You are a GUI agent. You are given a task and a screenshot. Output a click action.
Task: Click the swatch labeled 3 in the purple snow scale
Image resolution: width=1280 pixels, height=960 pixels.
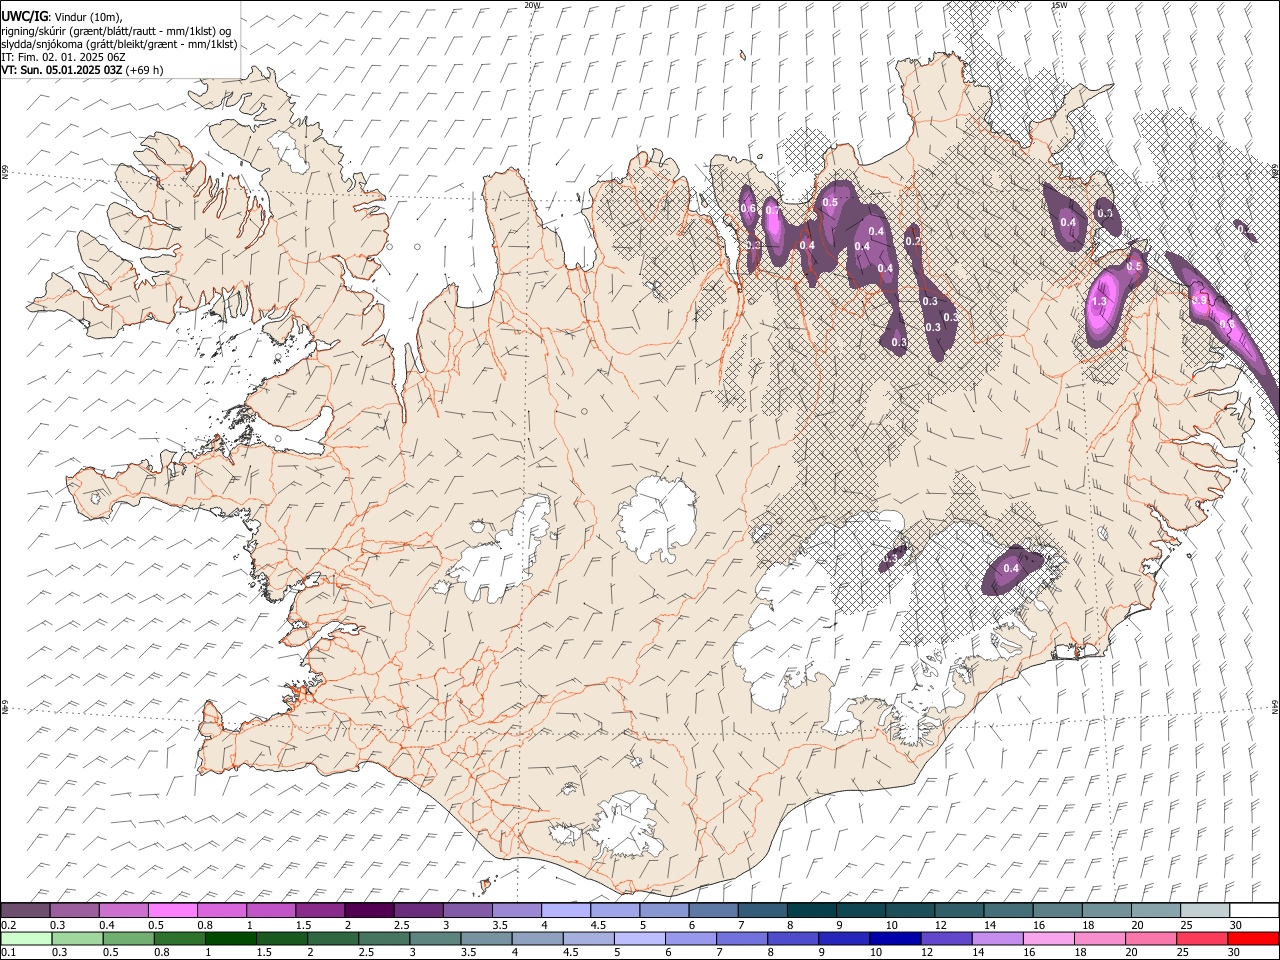(468, 910)
